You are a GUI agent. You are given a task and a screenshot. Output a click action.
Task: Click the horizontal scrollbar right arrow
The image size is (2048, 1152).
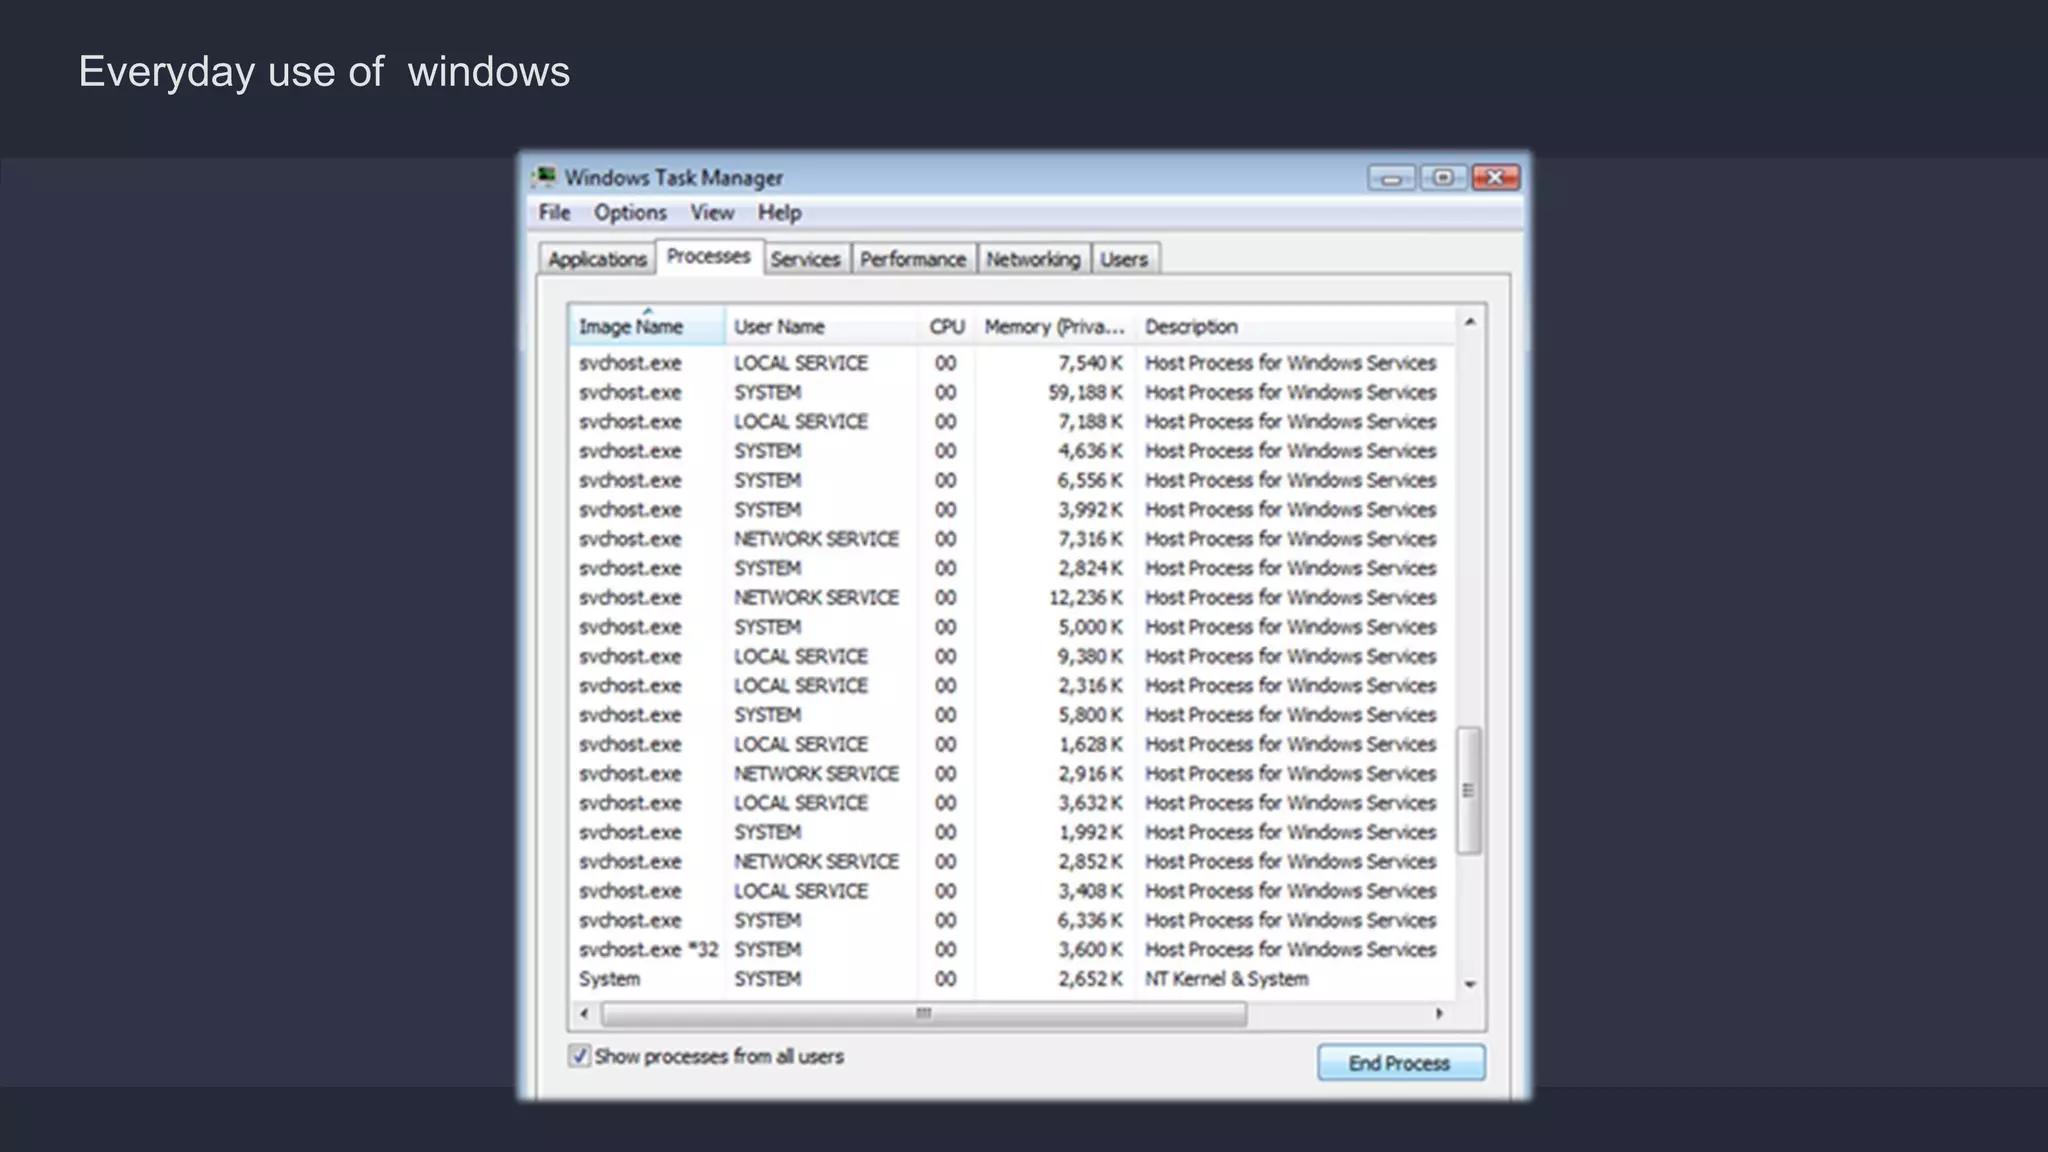coord(1439,1014)
